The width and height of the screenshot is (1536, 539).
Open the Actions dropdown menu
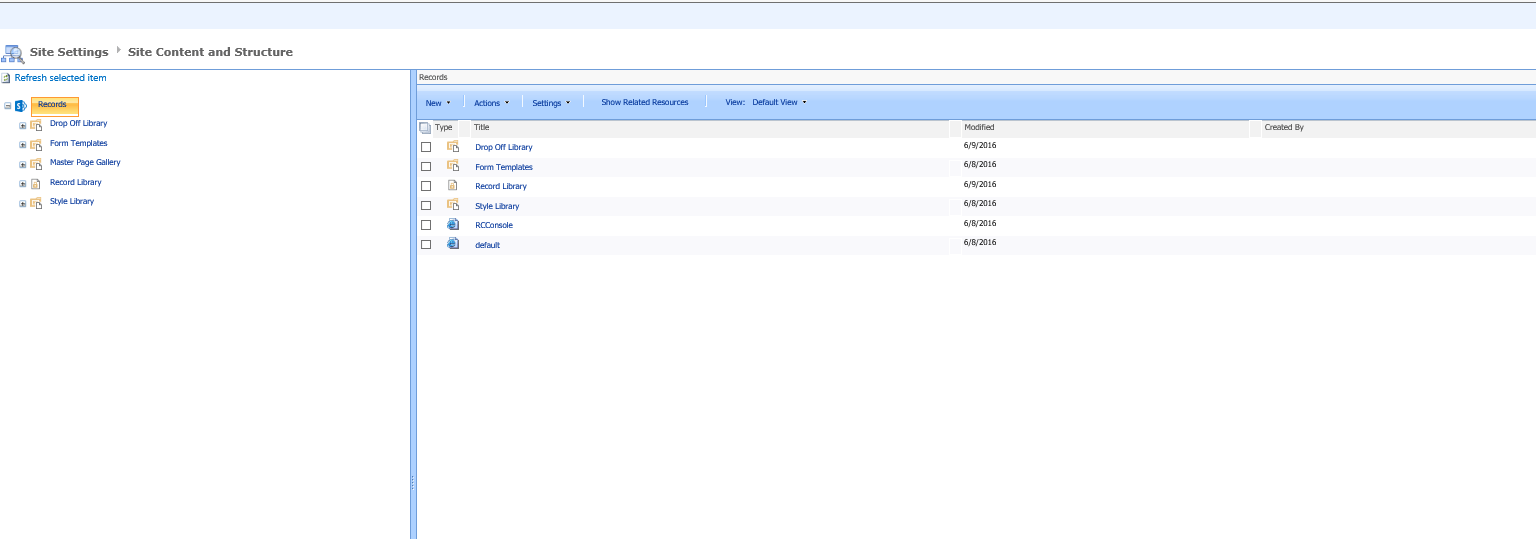point(491,103)
